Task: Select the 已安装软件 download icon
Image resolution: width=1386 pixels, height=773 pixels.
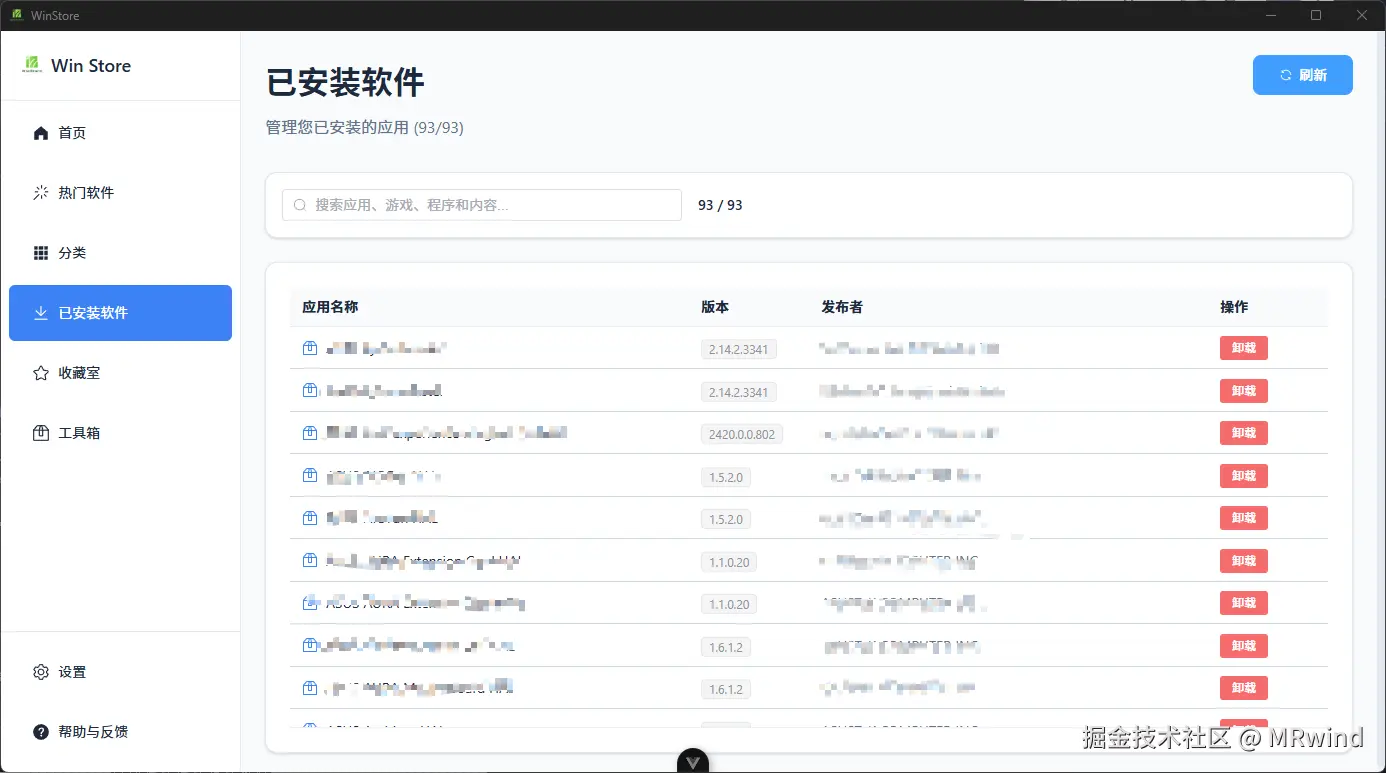Action: [40, 312]
